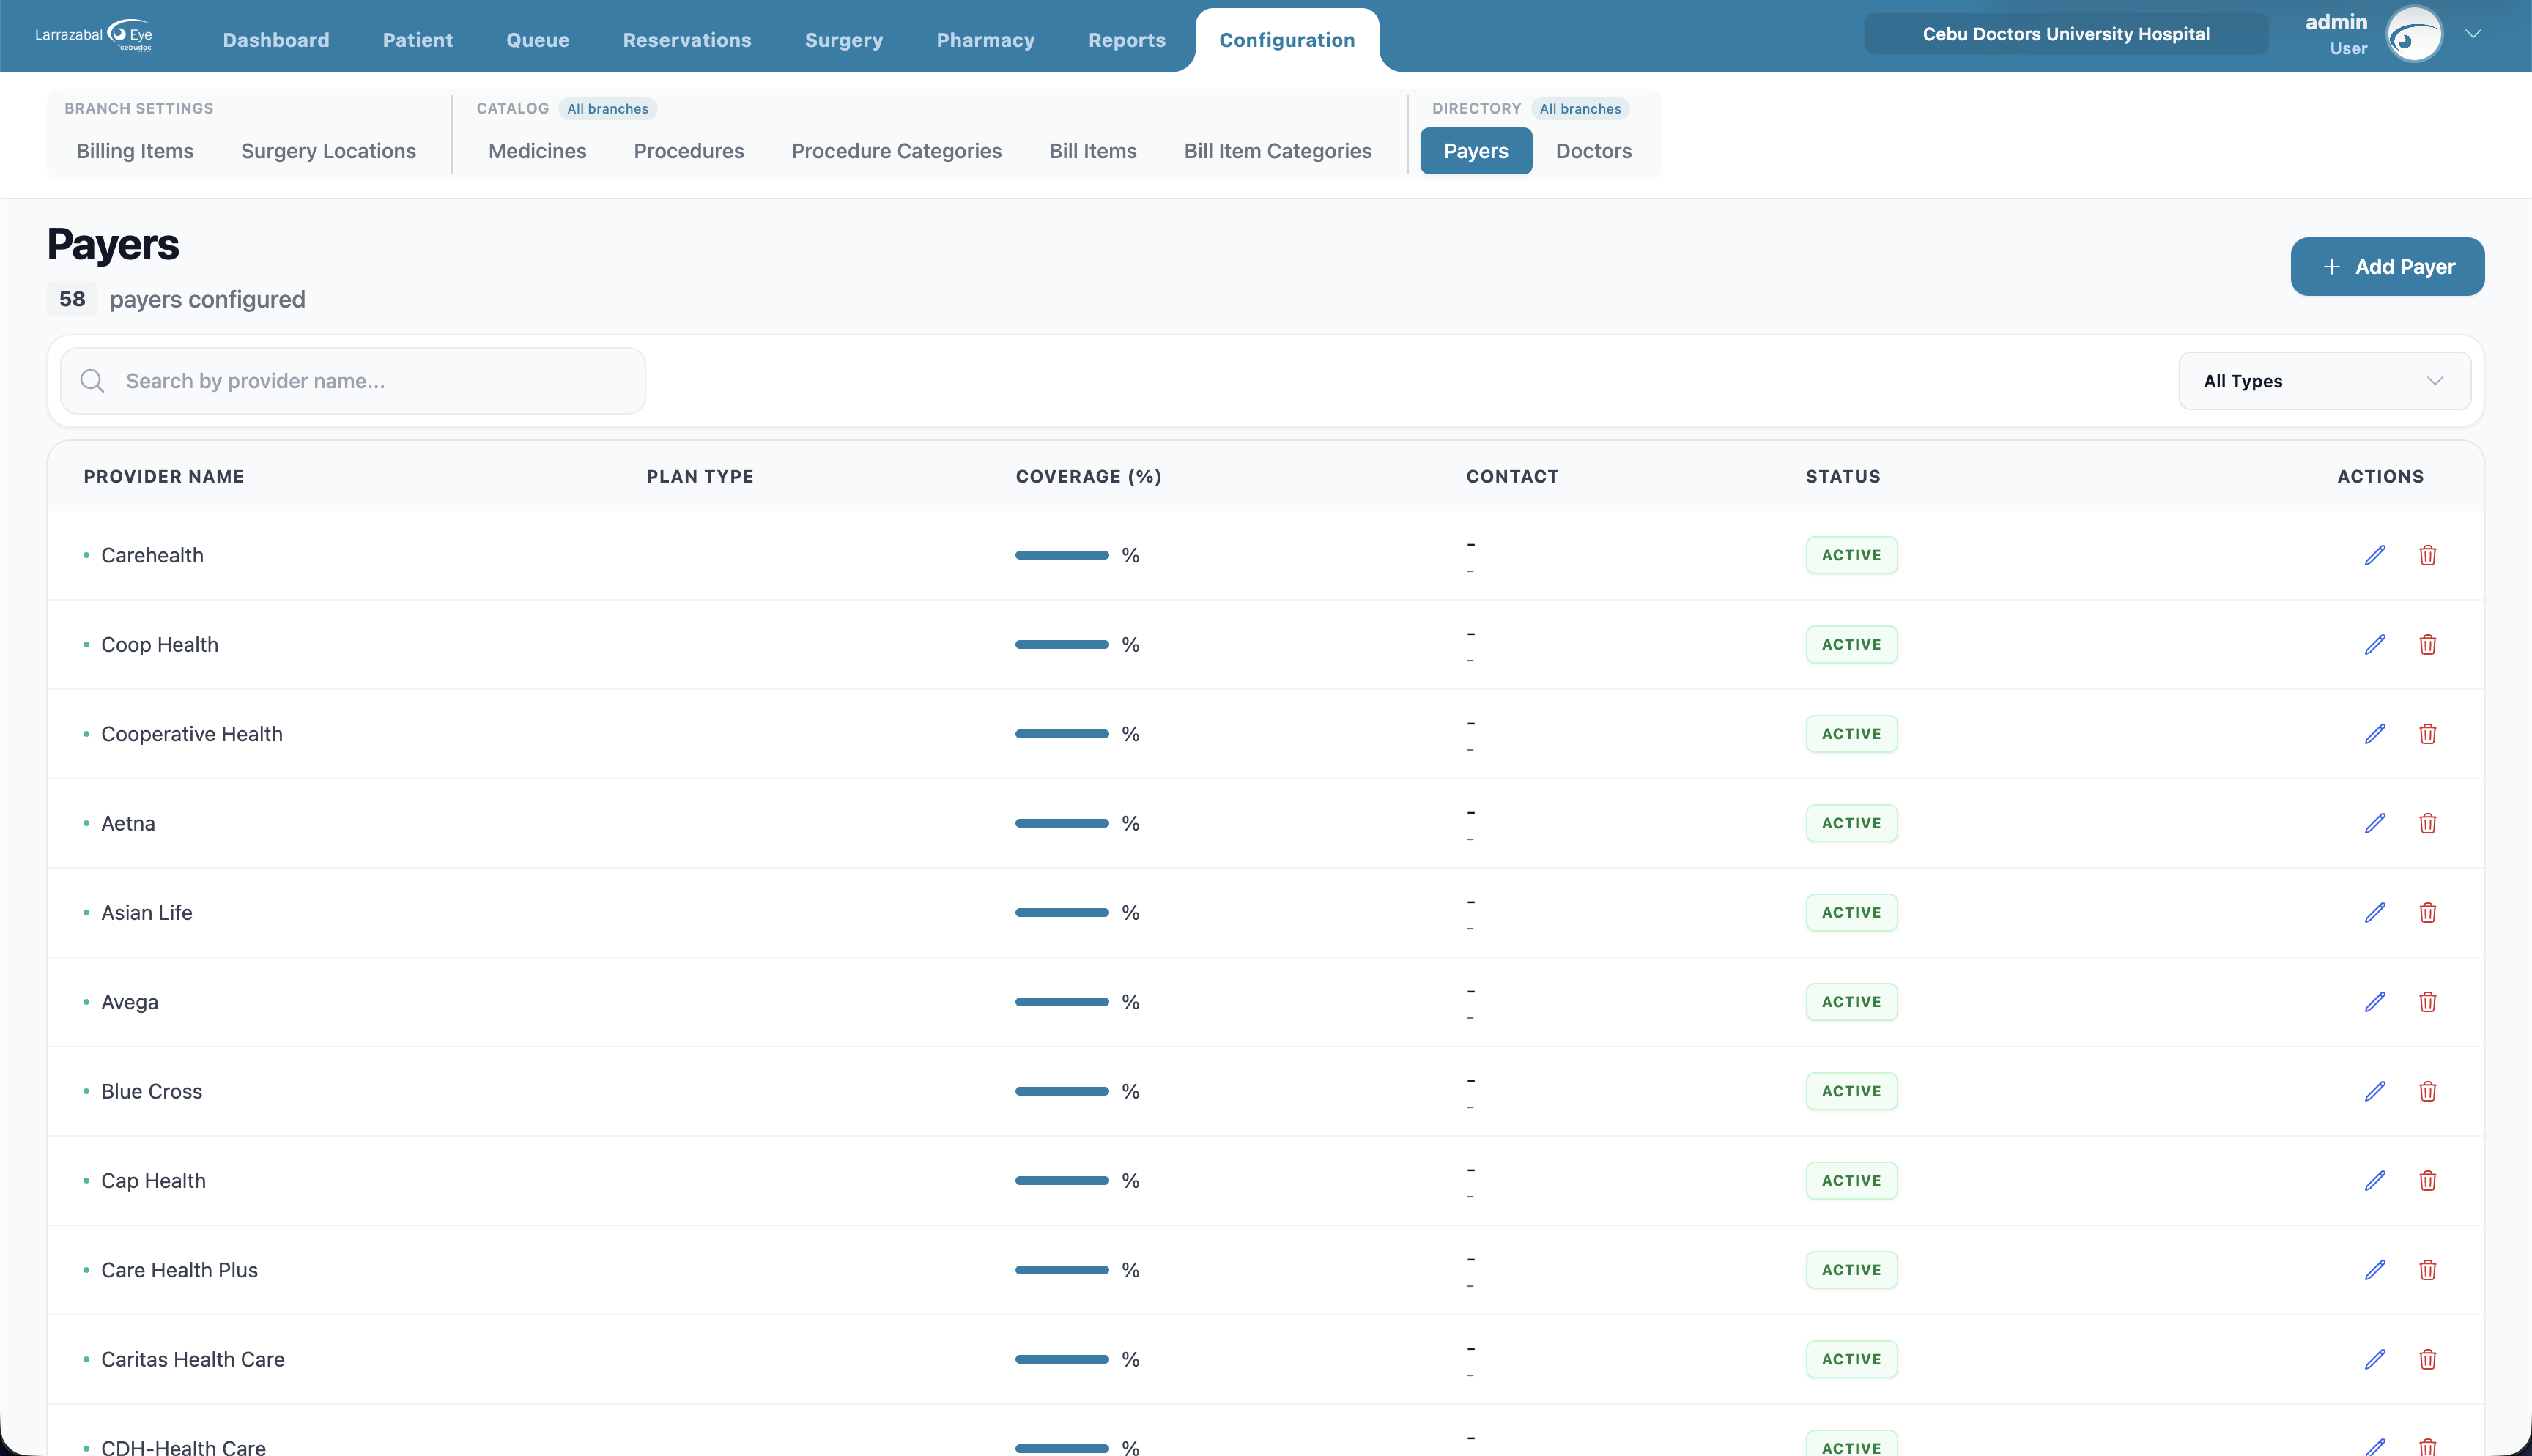Viewport: 2532px width, 1456px height.
Task: Click the Avega ACTIVE status badge
Action: tap(1852, 1002)
